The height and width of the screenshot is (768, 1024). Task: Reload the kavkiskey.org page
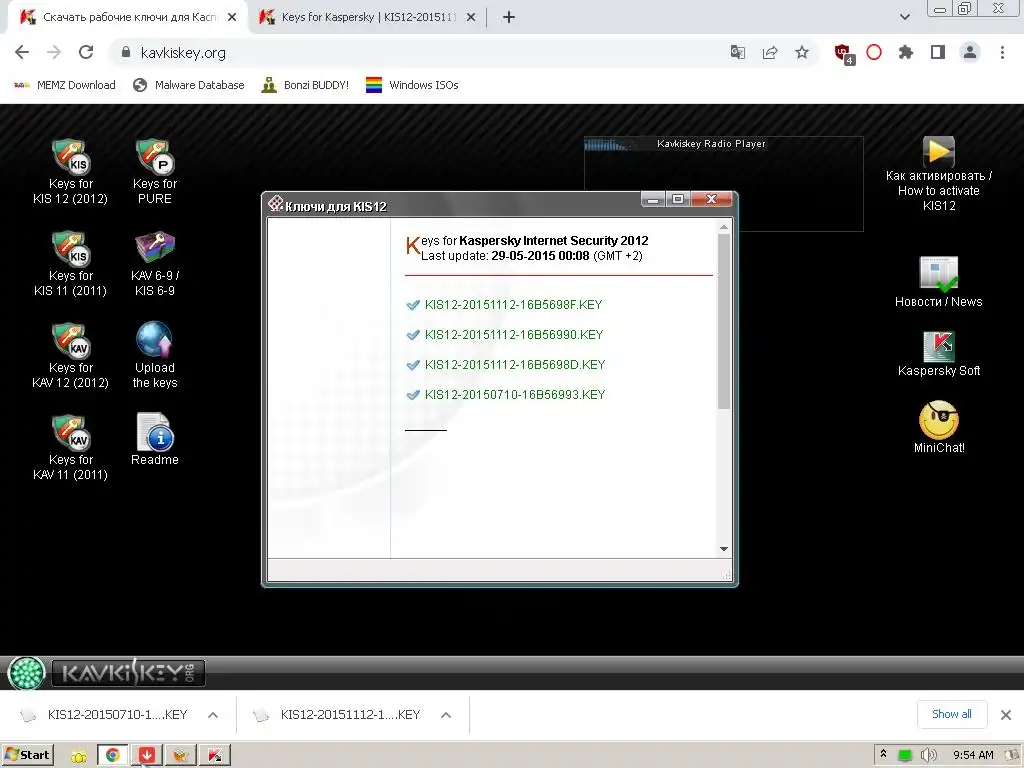86,52
